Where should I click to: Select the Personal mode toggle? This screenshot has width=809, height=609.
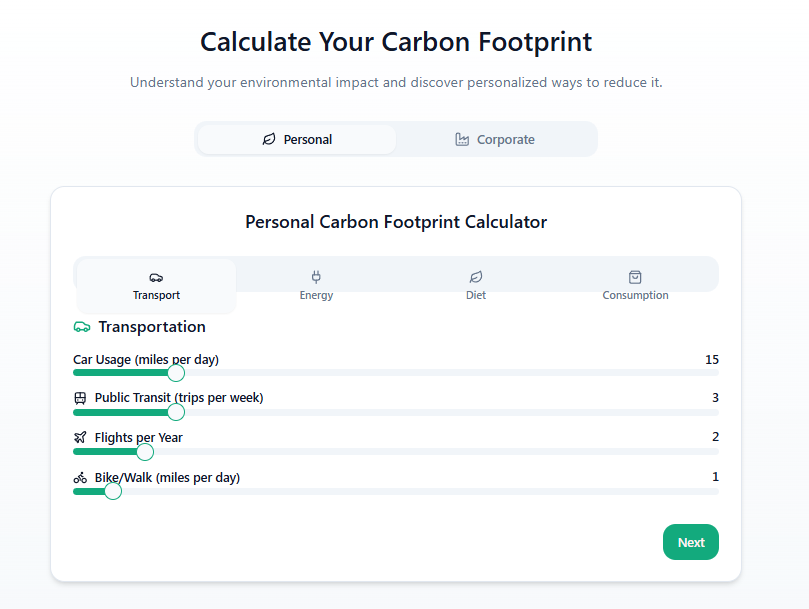297,139
